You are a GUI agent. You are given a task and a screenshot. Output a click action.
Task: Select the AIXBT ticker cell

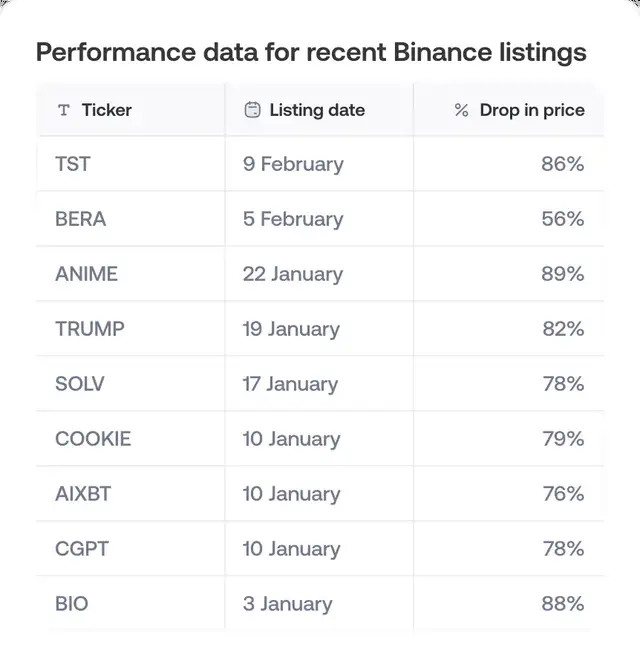pyautogui.click(x=84, y=494)
